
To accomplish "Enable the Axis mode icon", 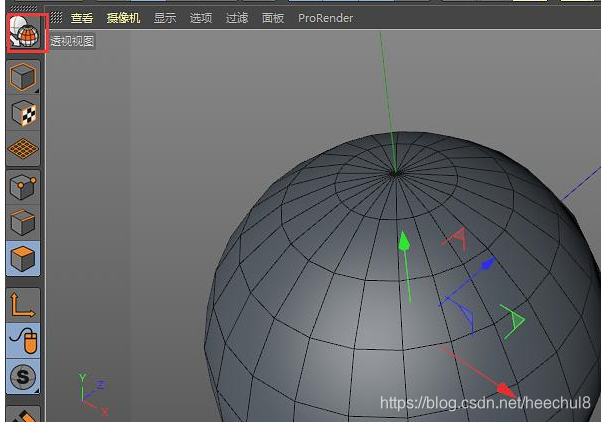I will click(23, 305).
